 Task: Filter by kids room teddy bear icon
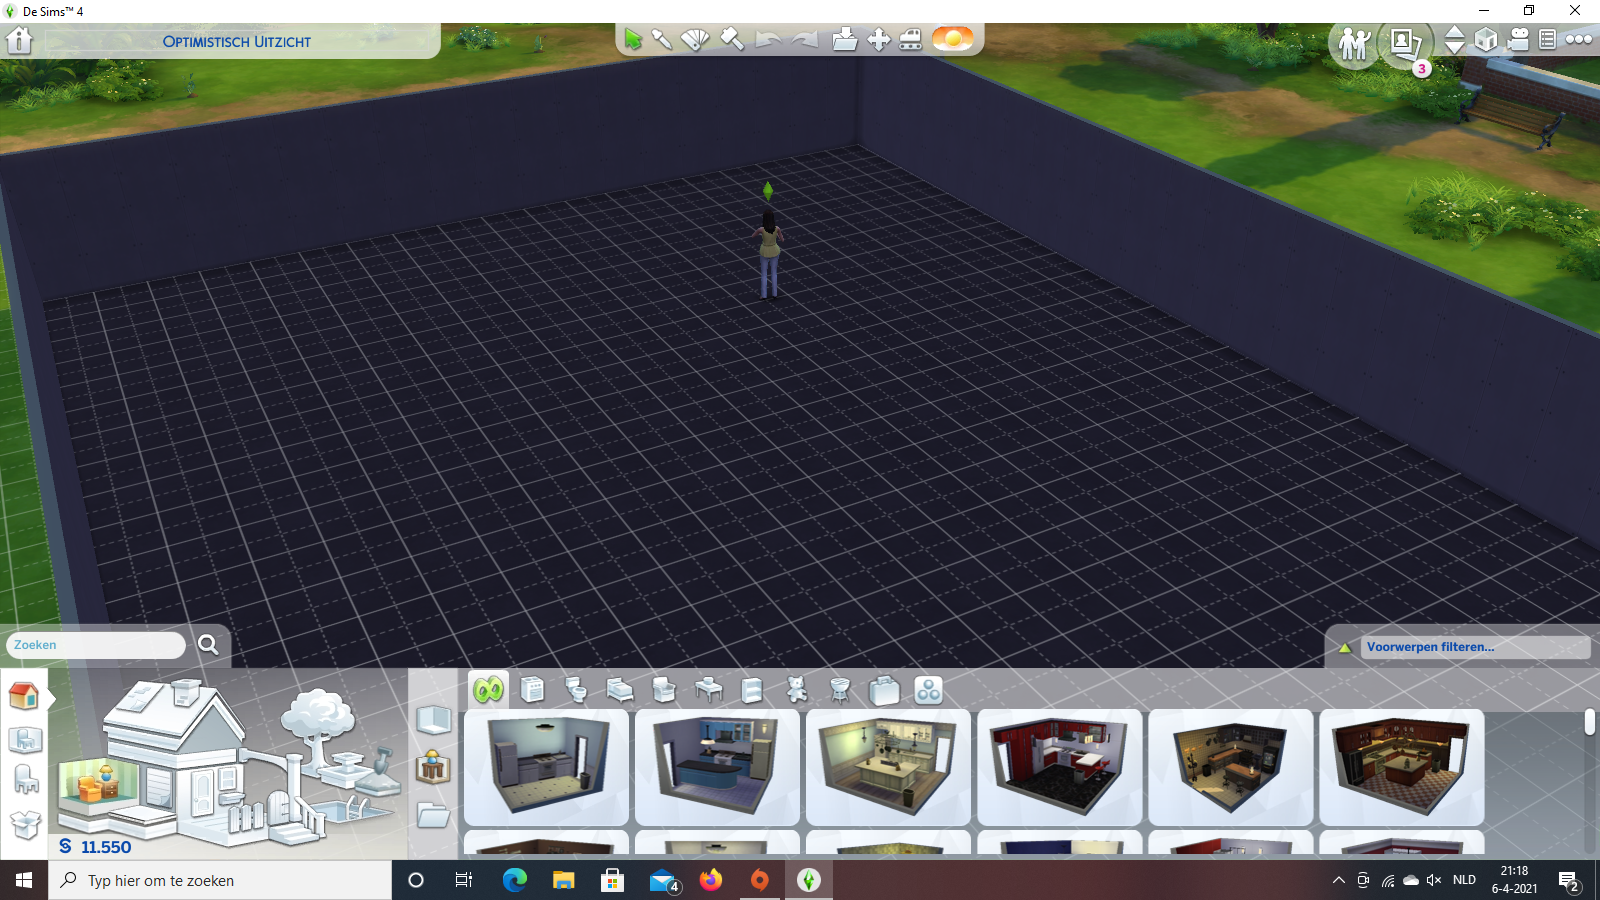pyautogui.click(x=796, y=690)
